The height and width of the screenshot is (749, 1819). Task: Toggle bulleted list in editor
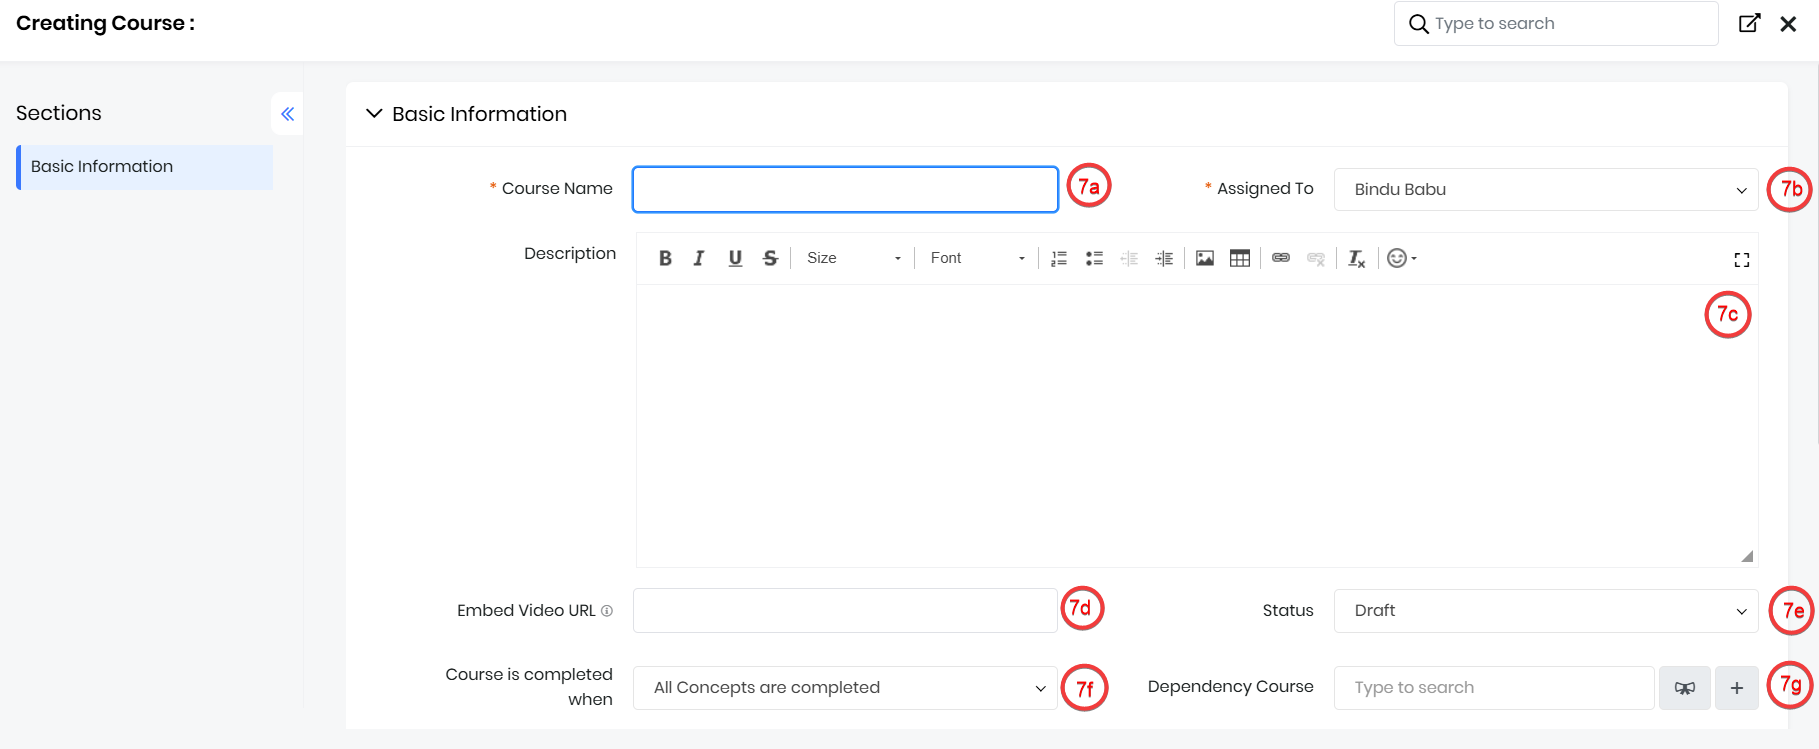click(x=1094, y=258)
